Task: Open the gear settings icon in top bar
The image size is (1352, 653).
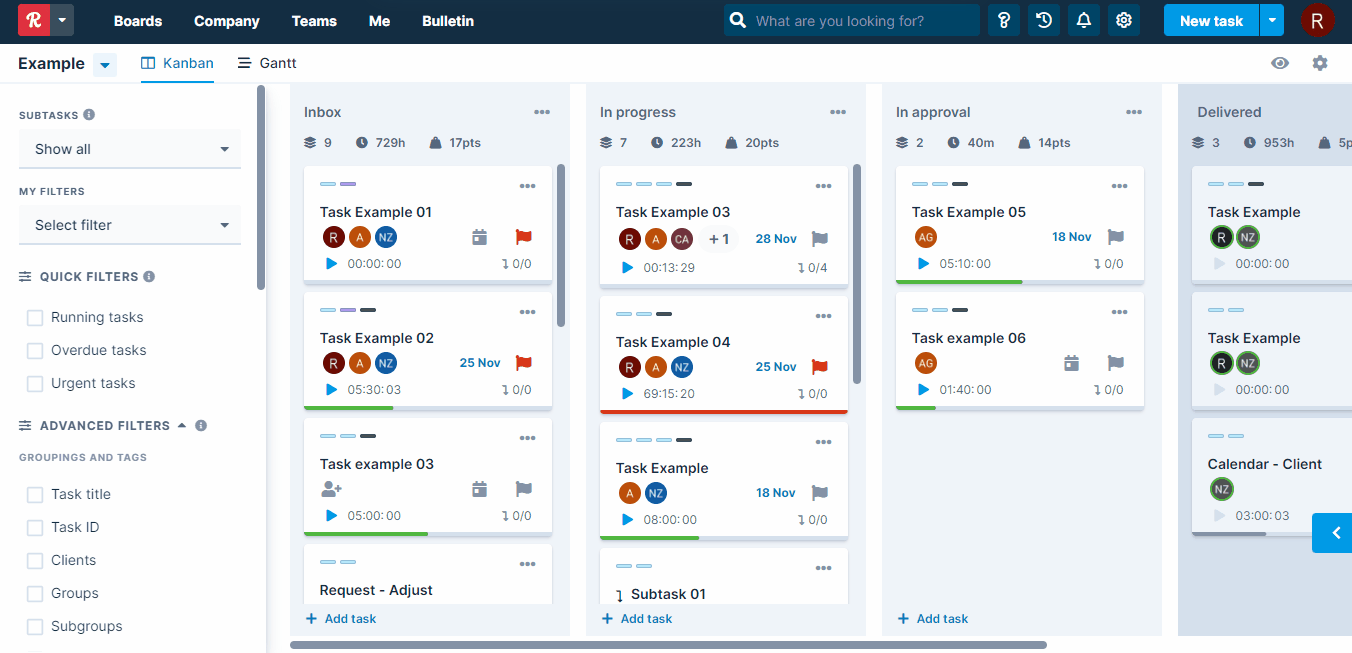Action: (1124, 20)
